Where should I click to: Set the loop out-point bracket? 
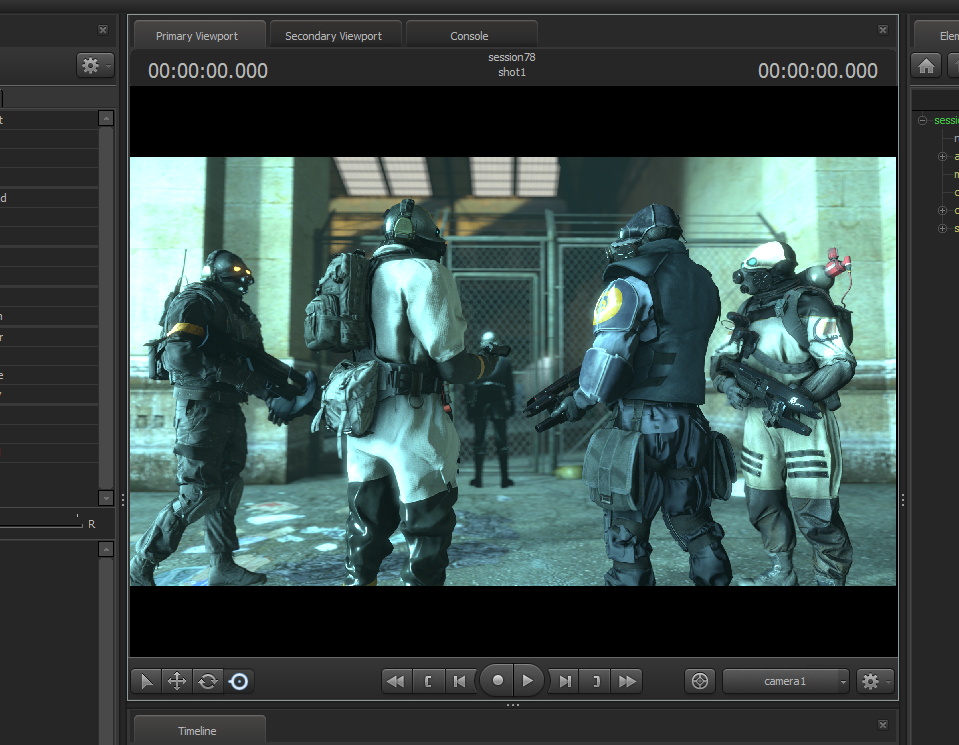coord(596,681)
